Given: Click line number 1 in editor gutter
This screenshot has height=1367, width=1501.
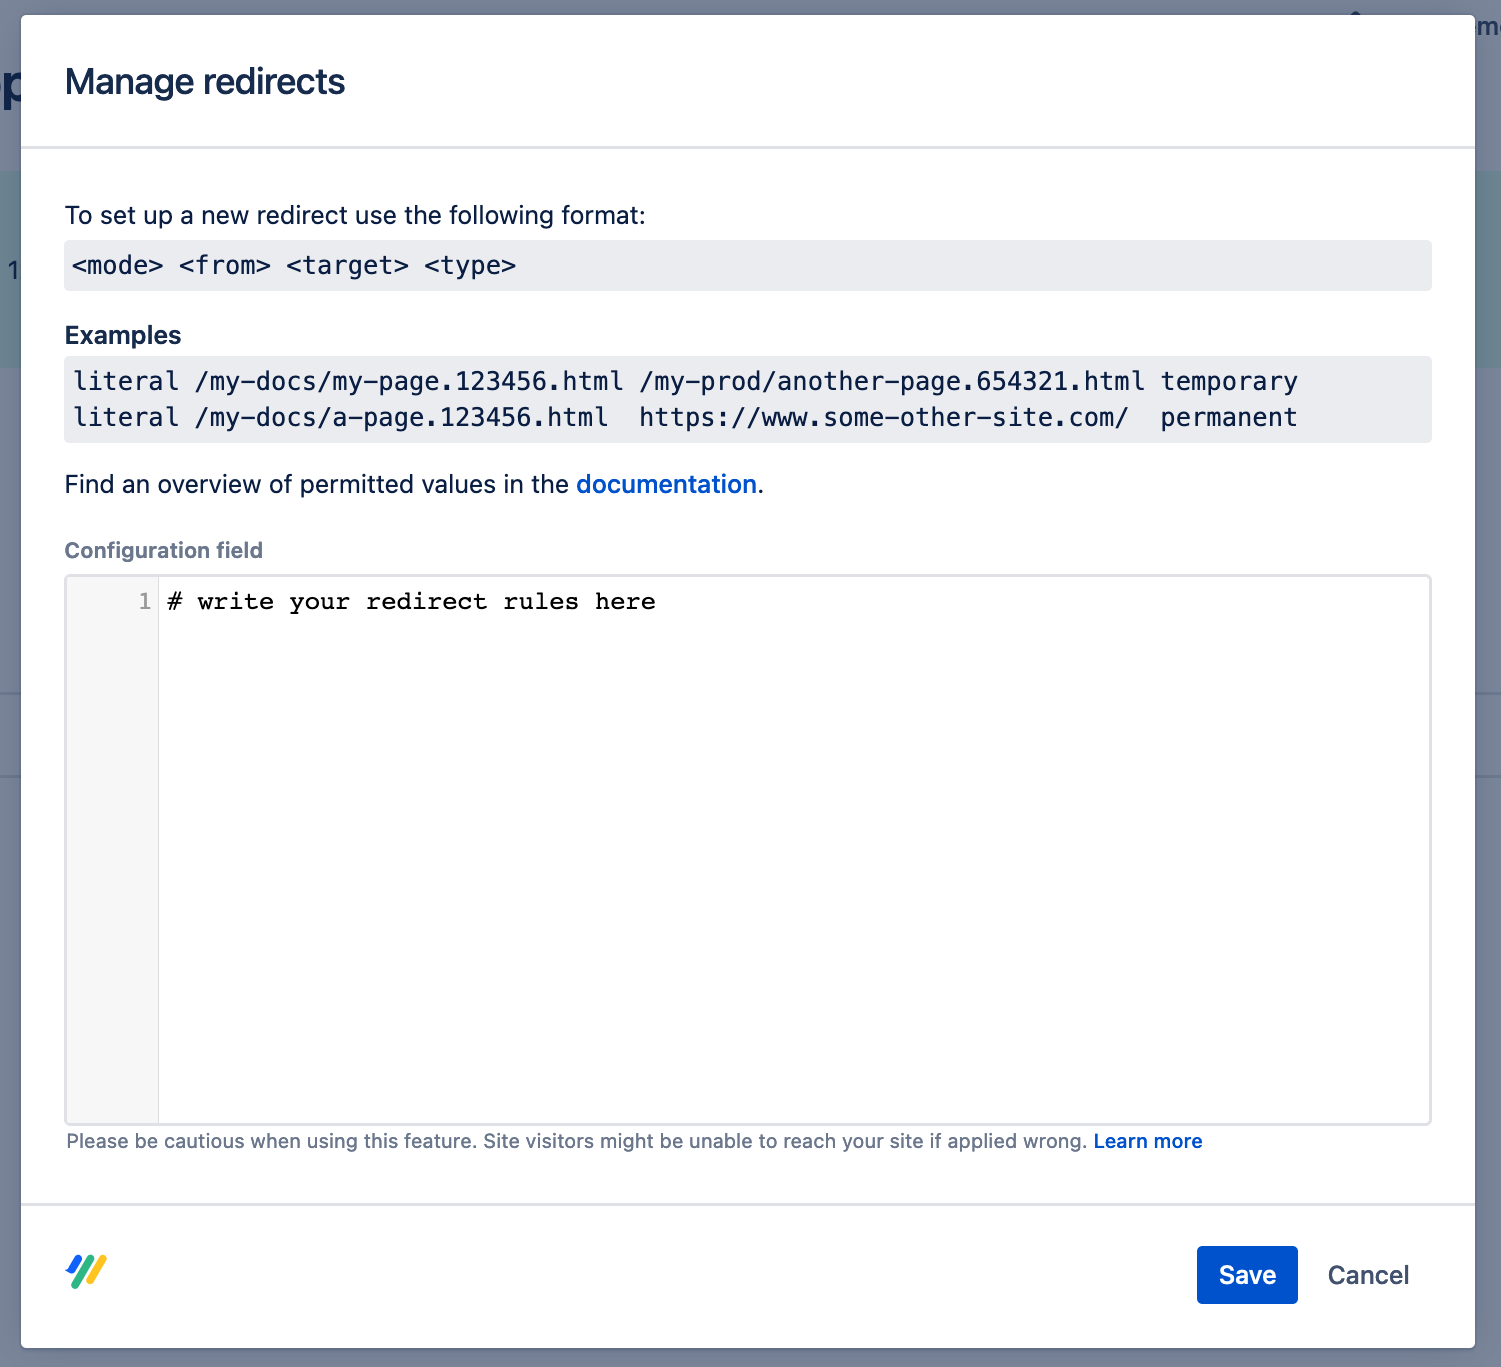Looking at the screenshot, I should click(144, 602).
